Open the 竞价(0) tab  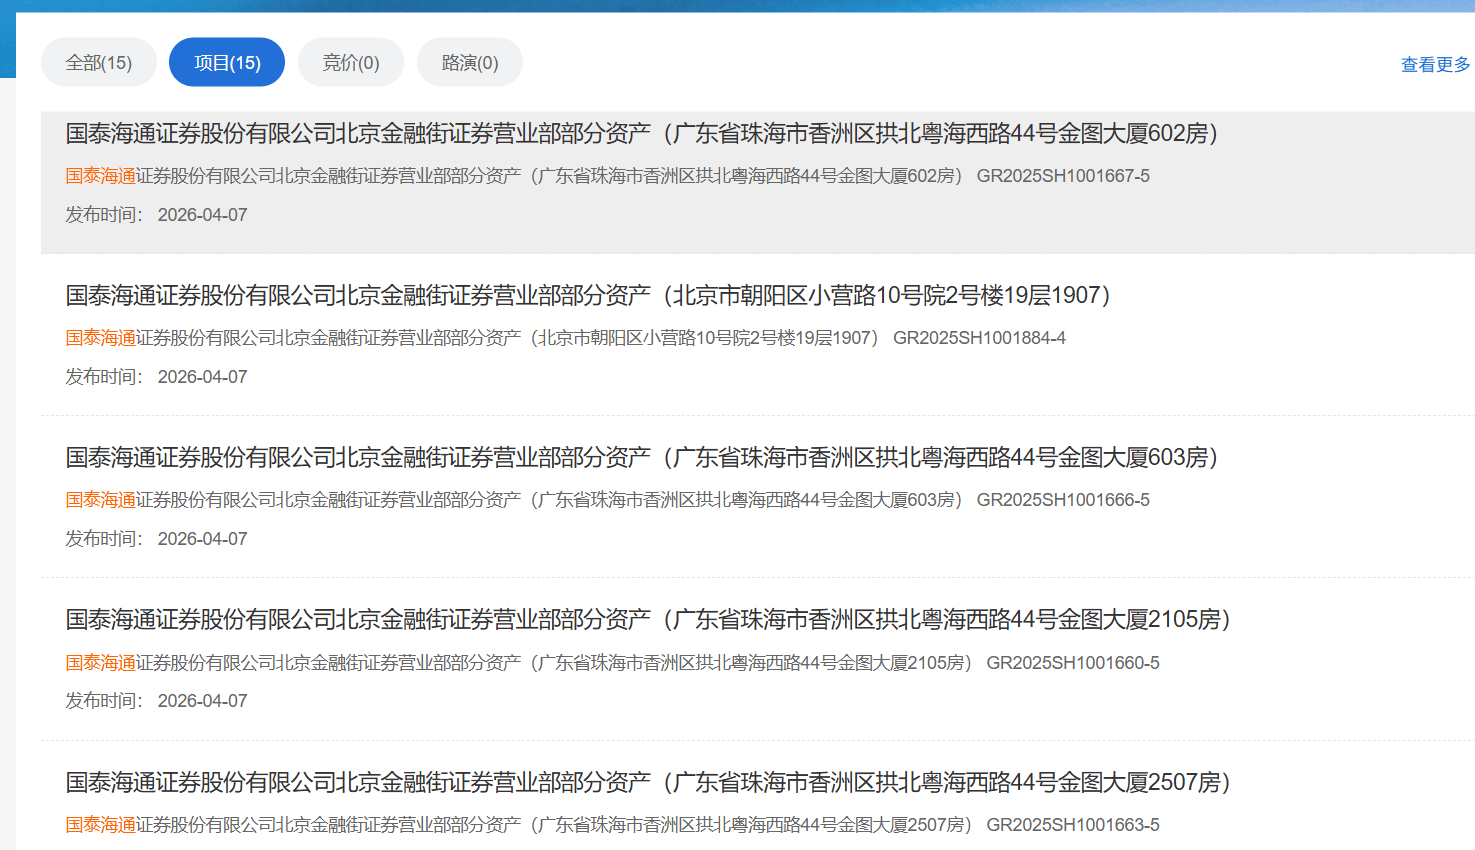351,63
